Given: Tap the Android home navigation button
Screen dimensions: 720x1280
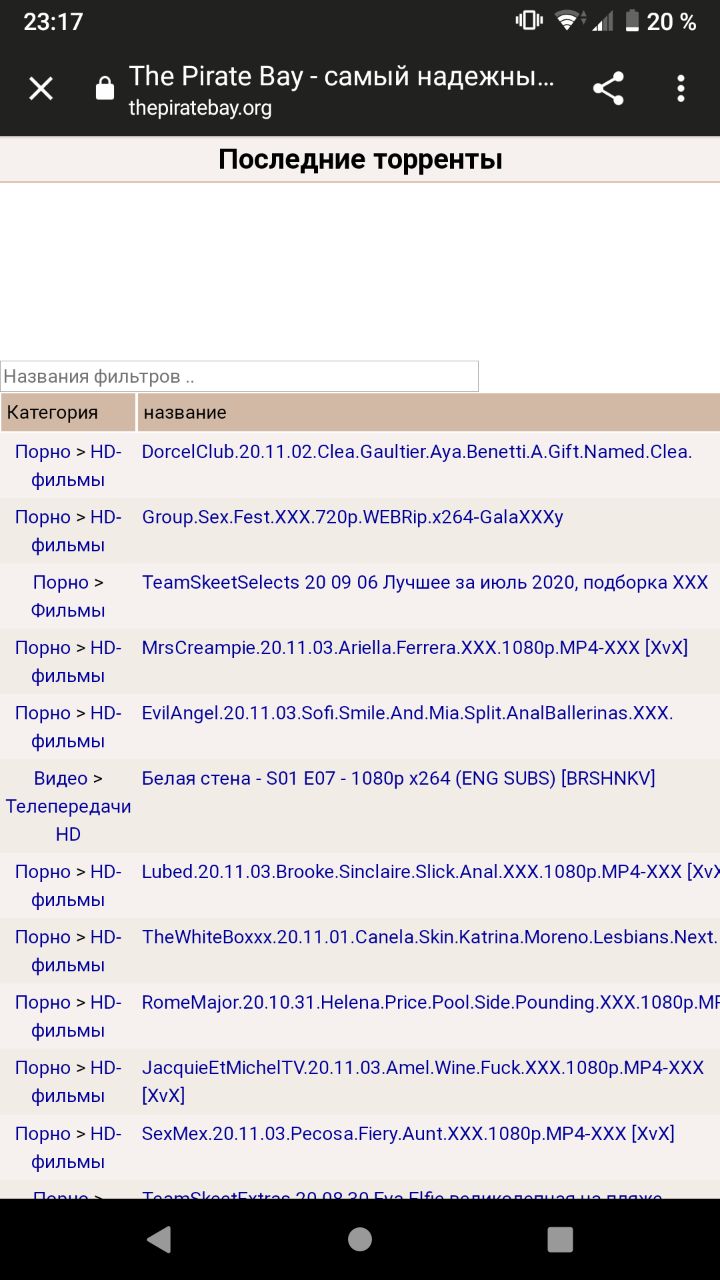Looking at the screenshot, I should pos(360,1240).
